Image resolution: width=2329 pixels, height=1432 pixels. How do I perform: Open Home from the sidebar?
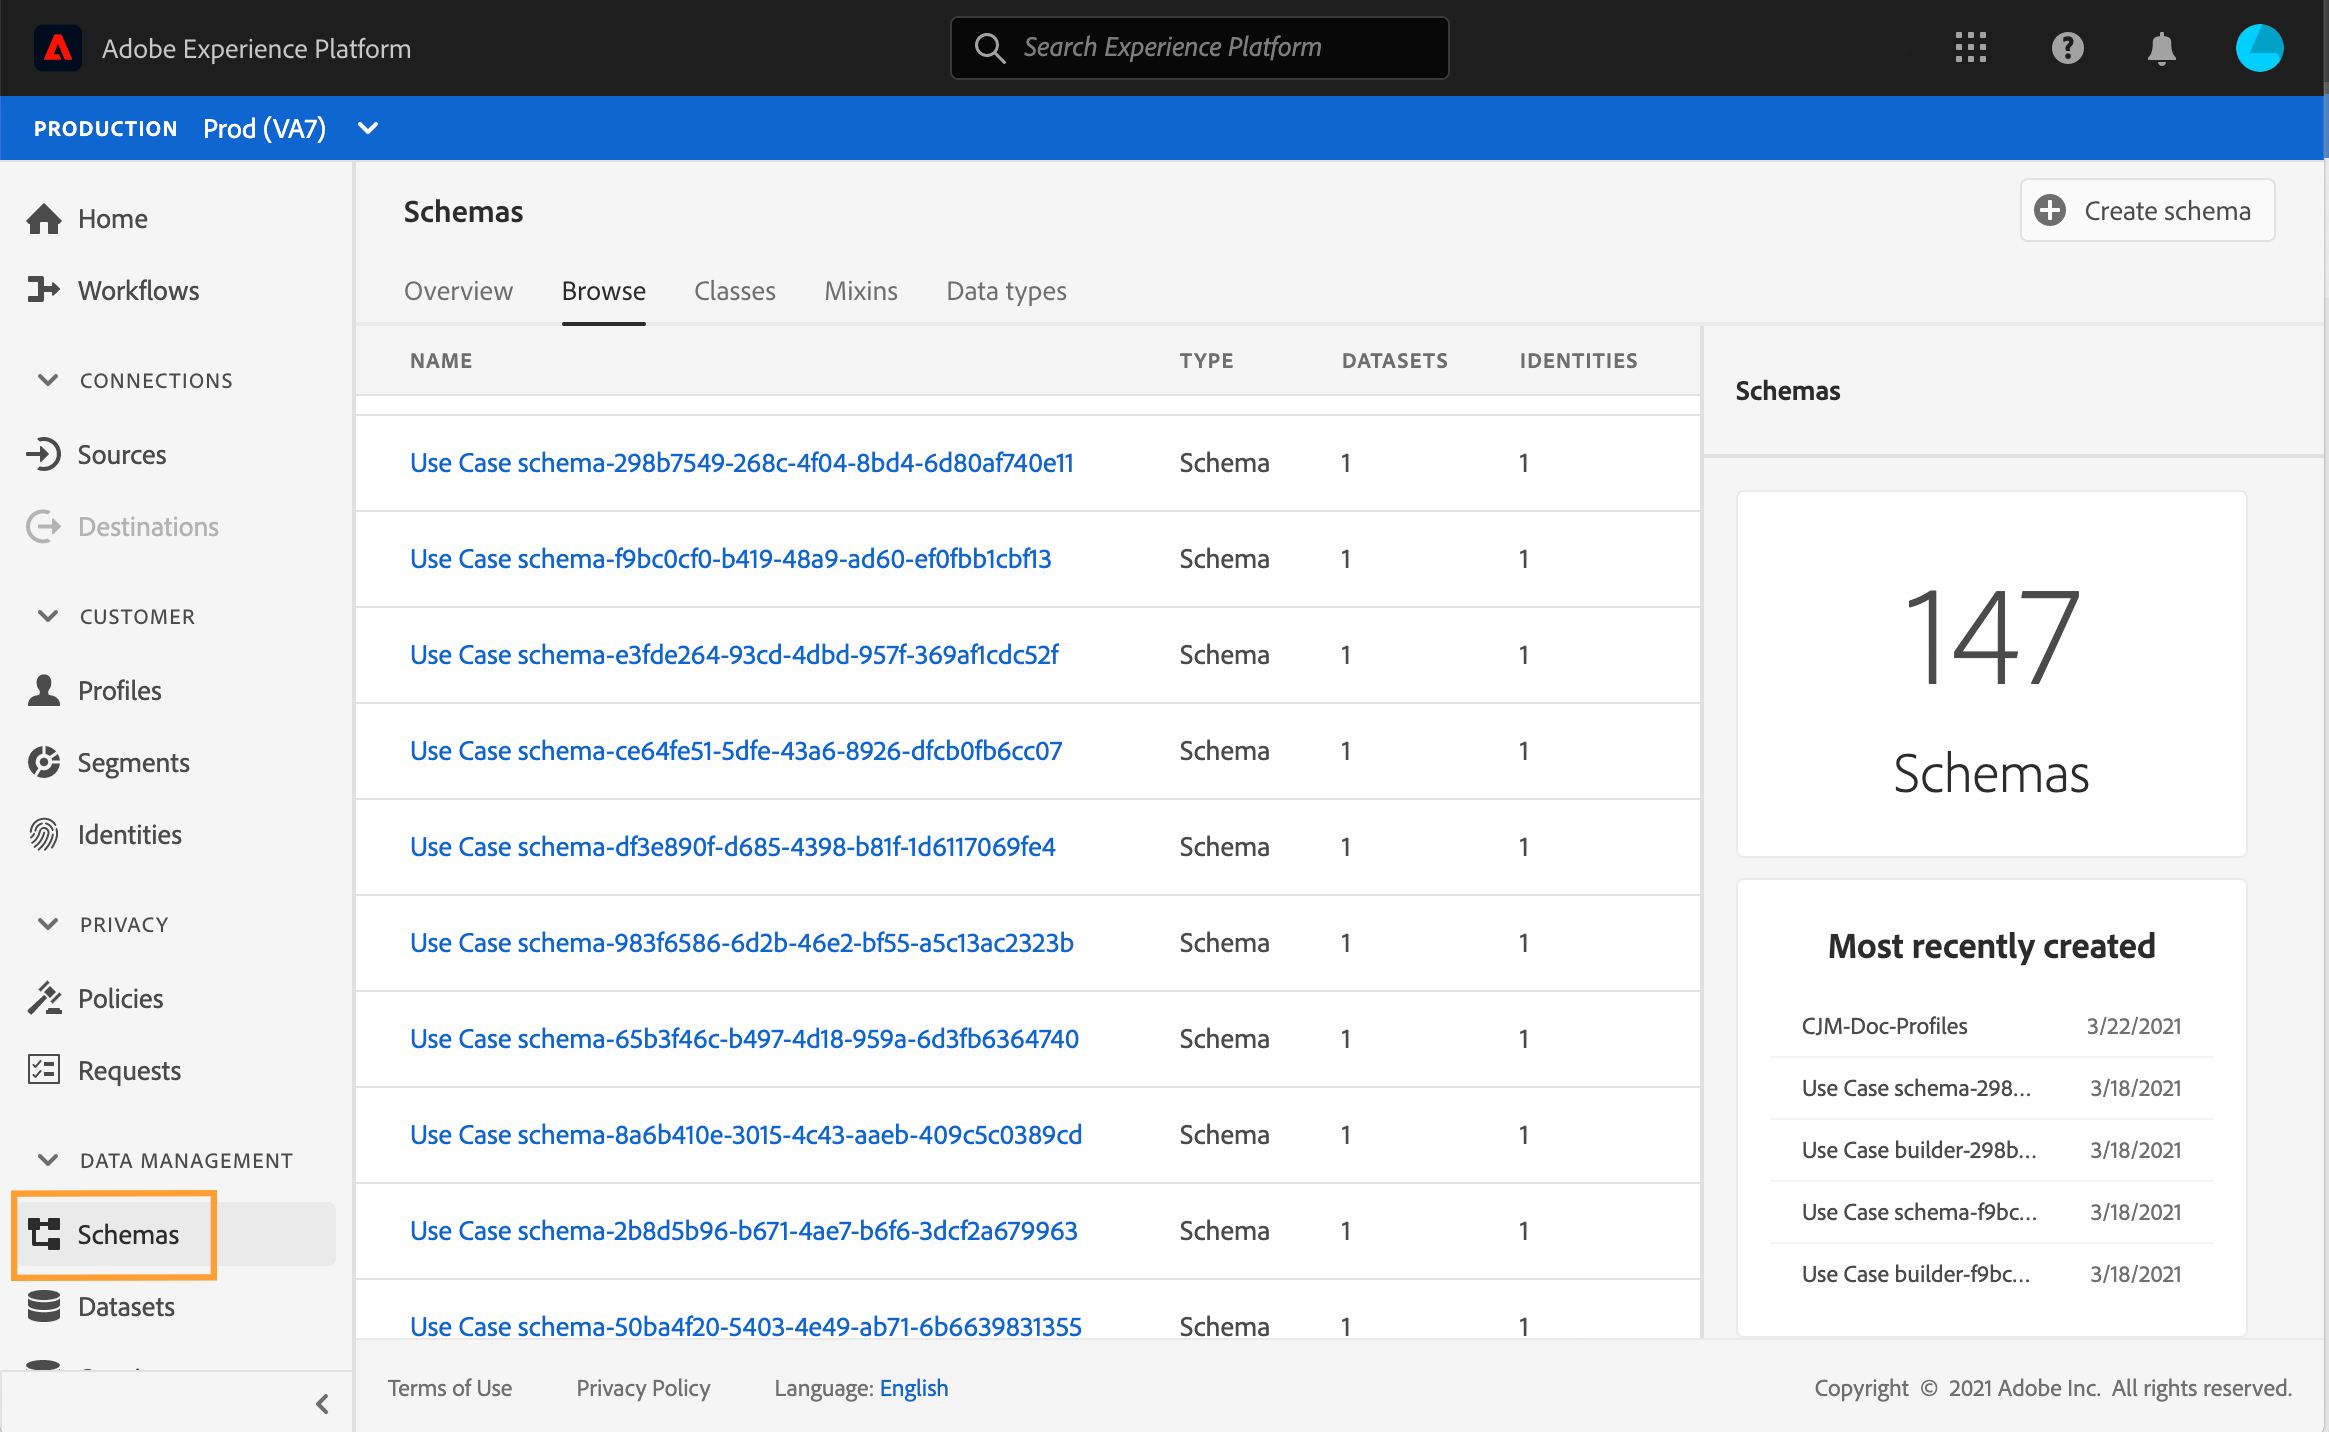pyautogui.click(x=112, y=219)
